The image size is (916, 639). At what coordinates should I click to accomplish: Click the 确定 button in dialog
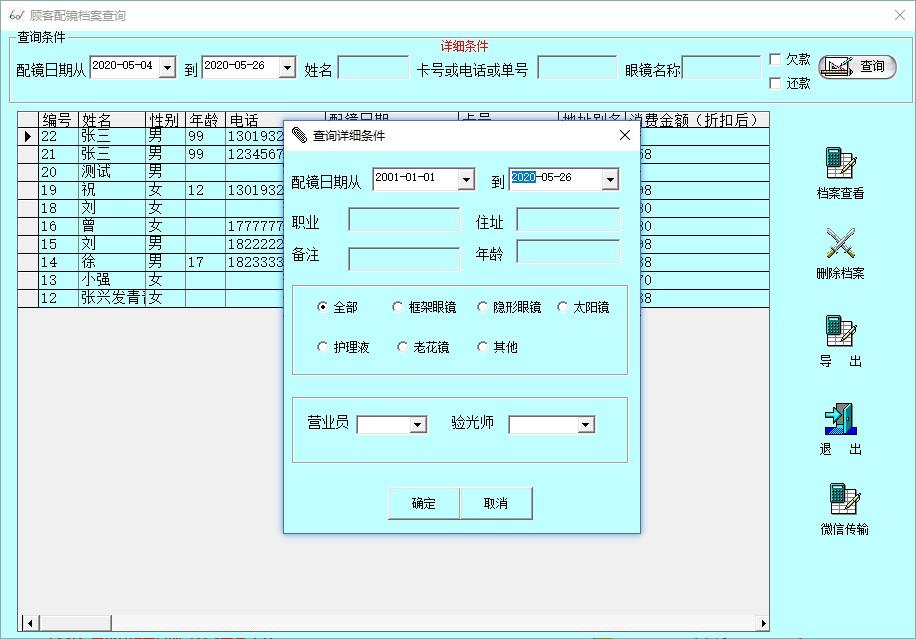tap(423, 504)
